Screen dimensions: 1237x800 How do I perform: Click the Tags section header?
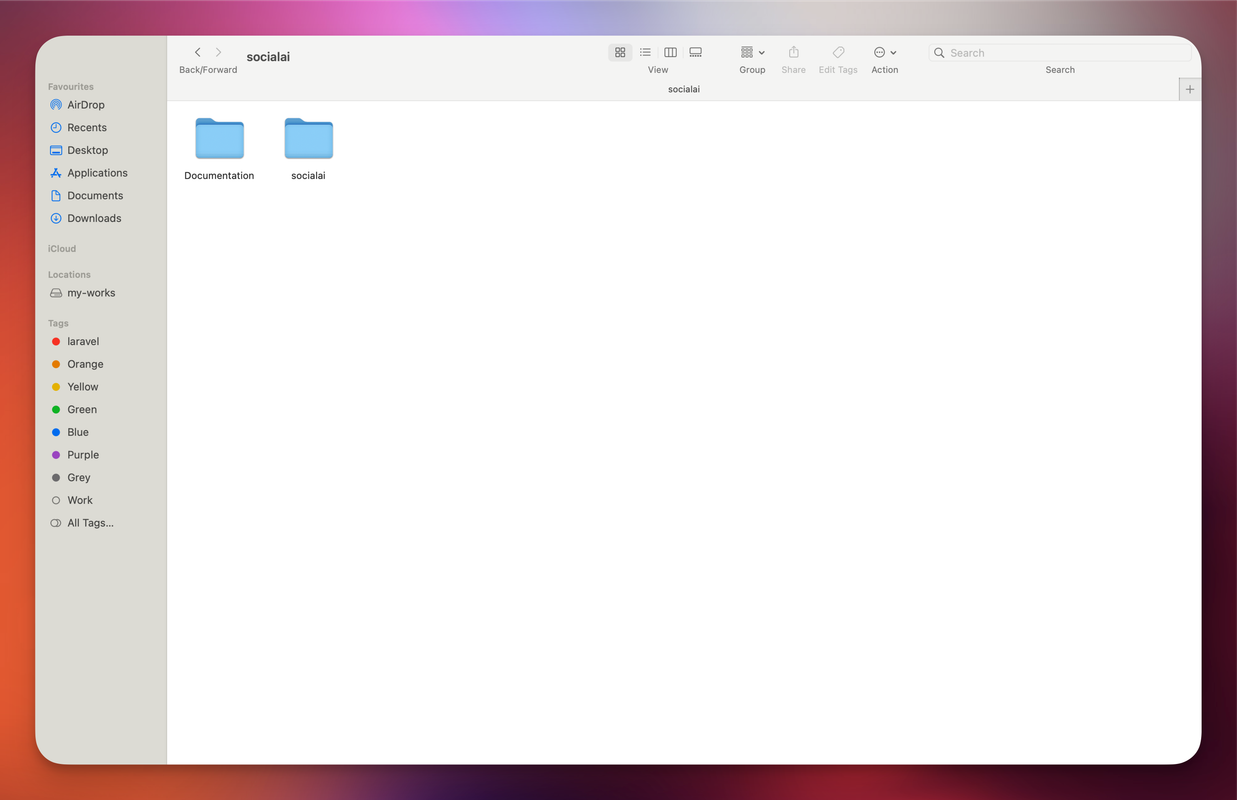58,323
